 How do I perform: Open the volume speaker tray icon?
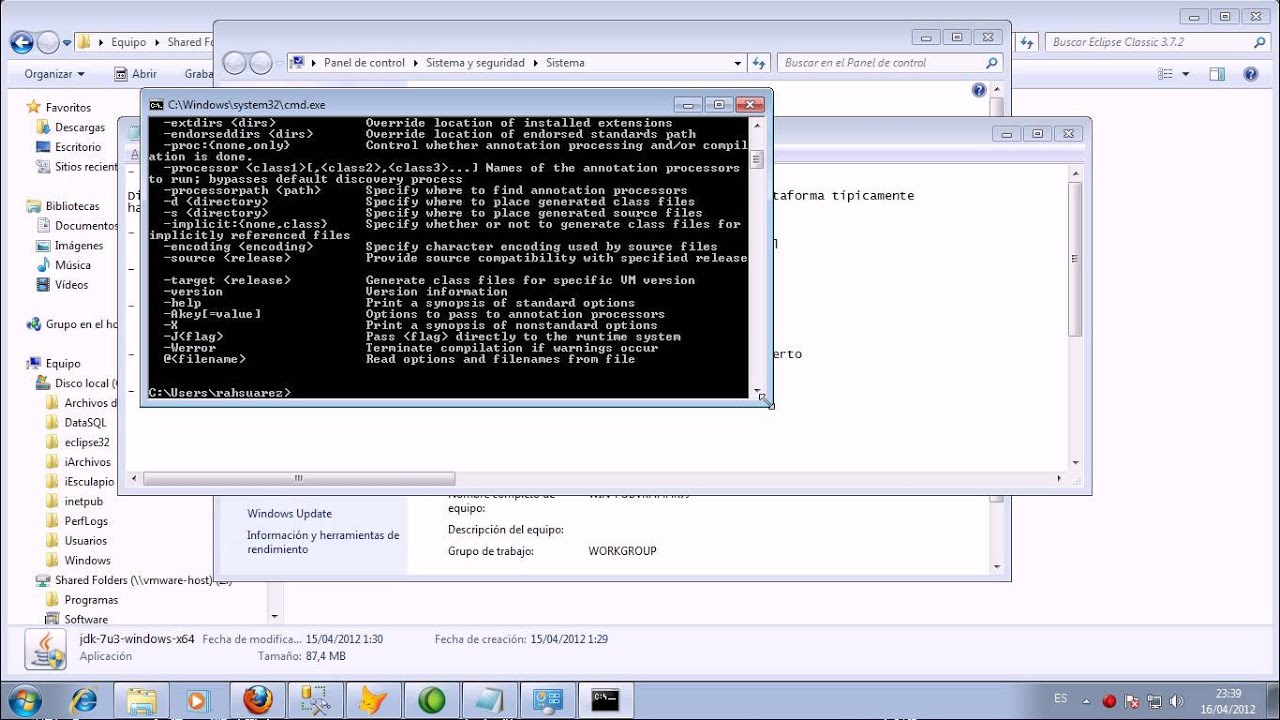[x=1177, y=701]
